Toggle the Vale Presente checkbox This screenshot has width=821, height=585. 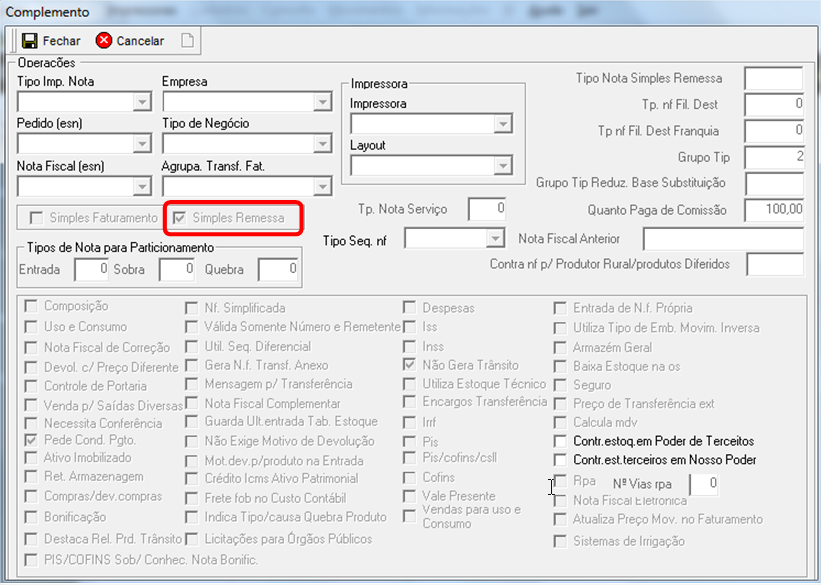[409, 495]
